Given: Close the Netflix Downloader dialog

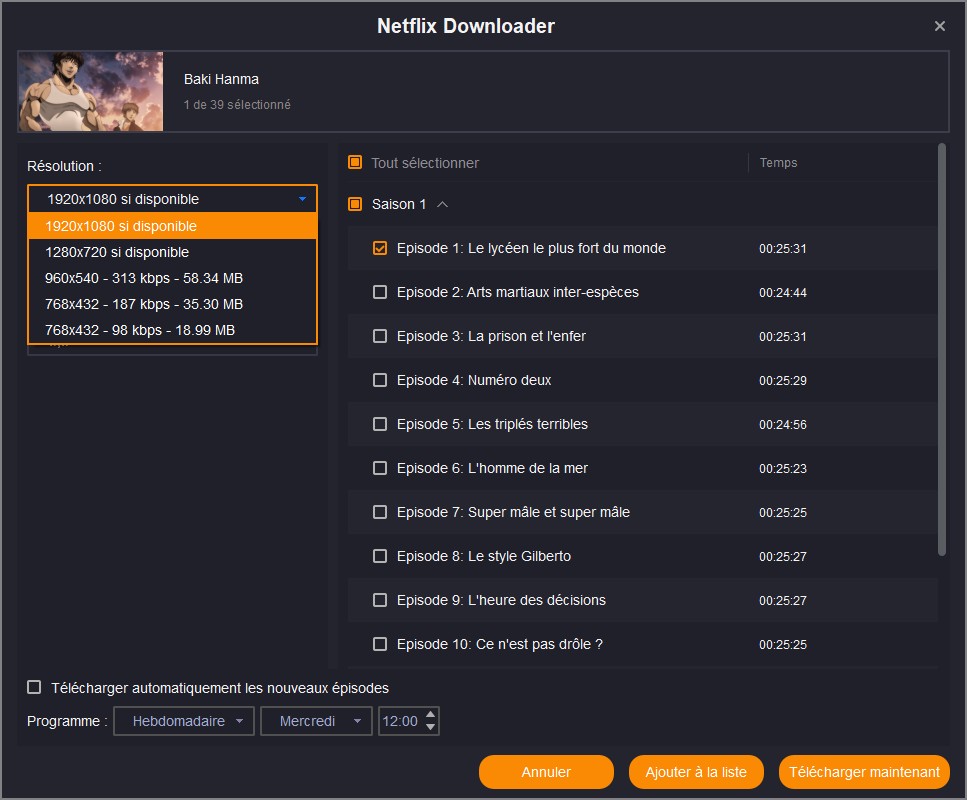Looking at the screenshot, I should [939, 26].
